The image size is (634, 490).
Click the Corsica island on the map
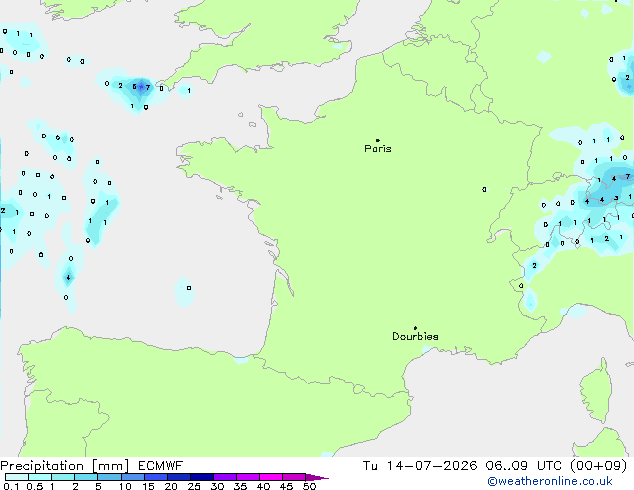596,390
